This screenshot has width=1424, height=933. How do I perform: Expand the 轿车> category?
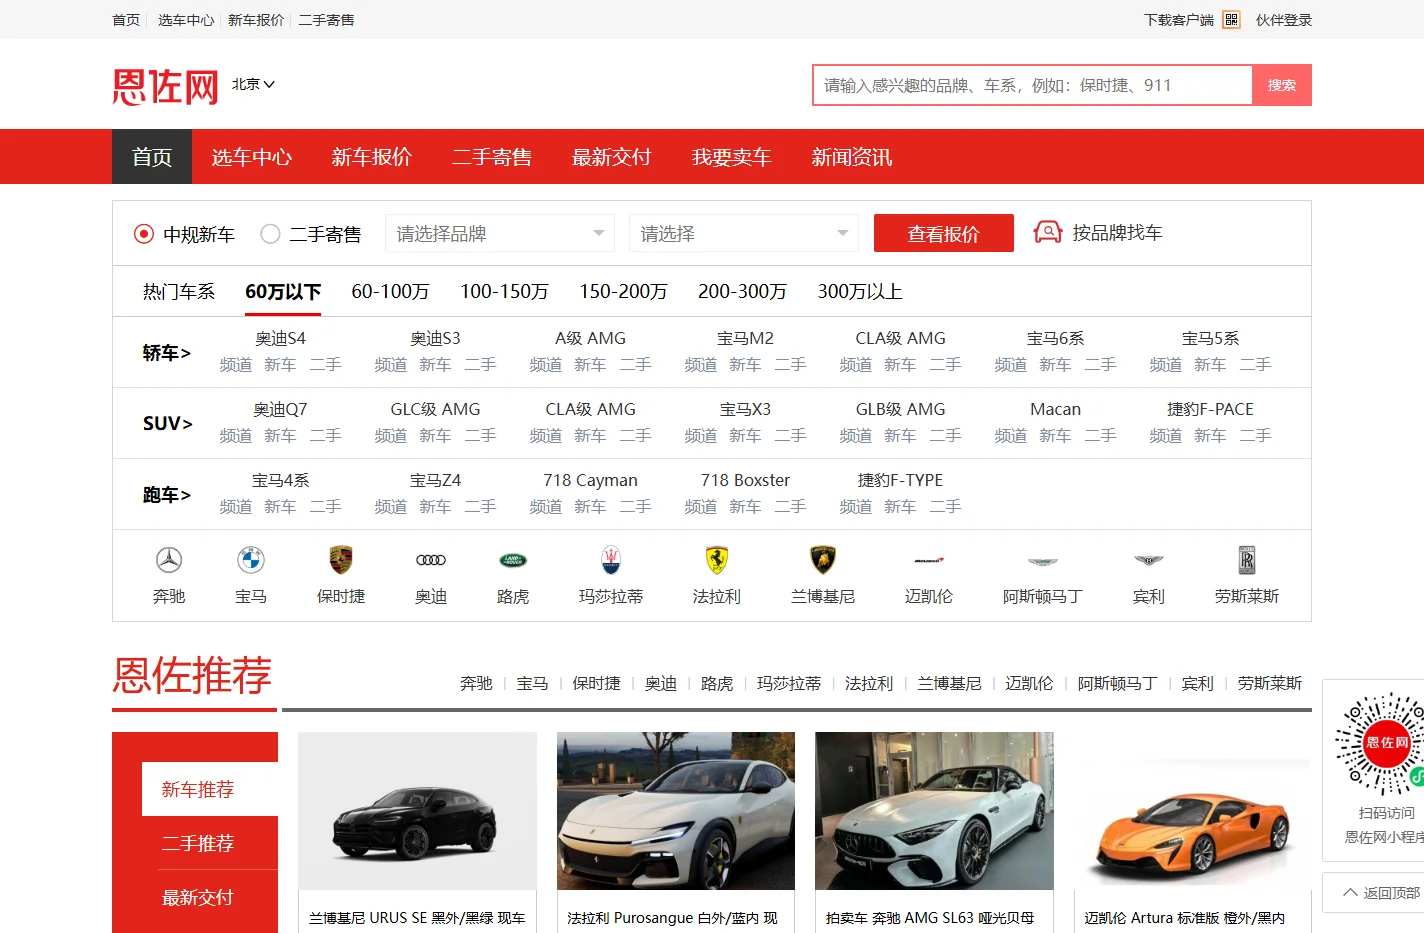coord(166,352)
